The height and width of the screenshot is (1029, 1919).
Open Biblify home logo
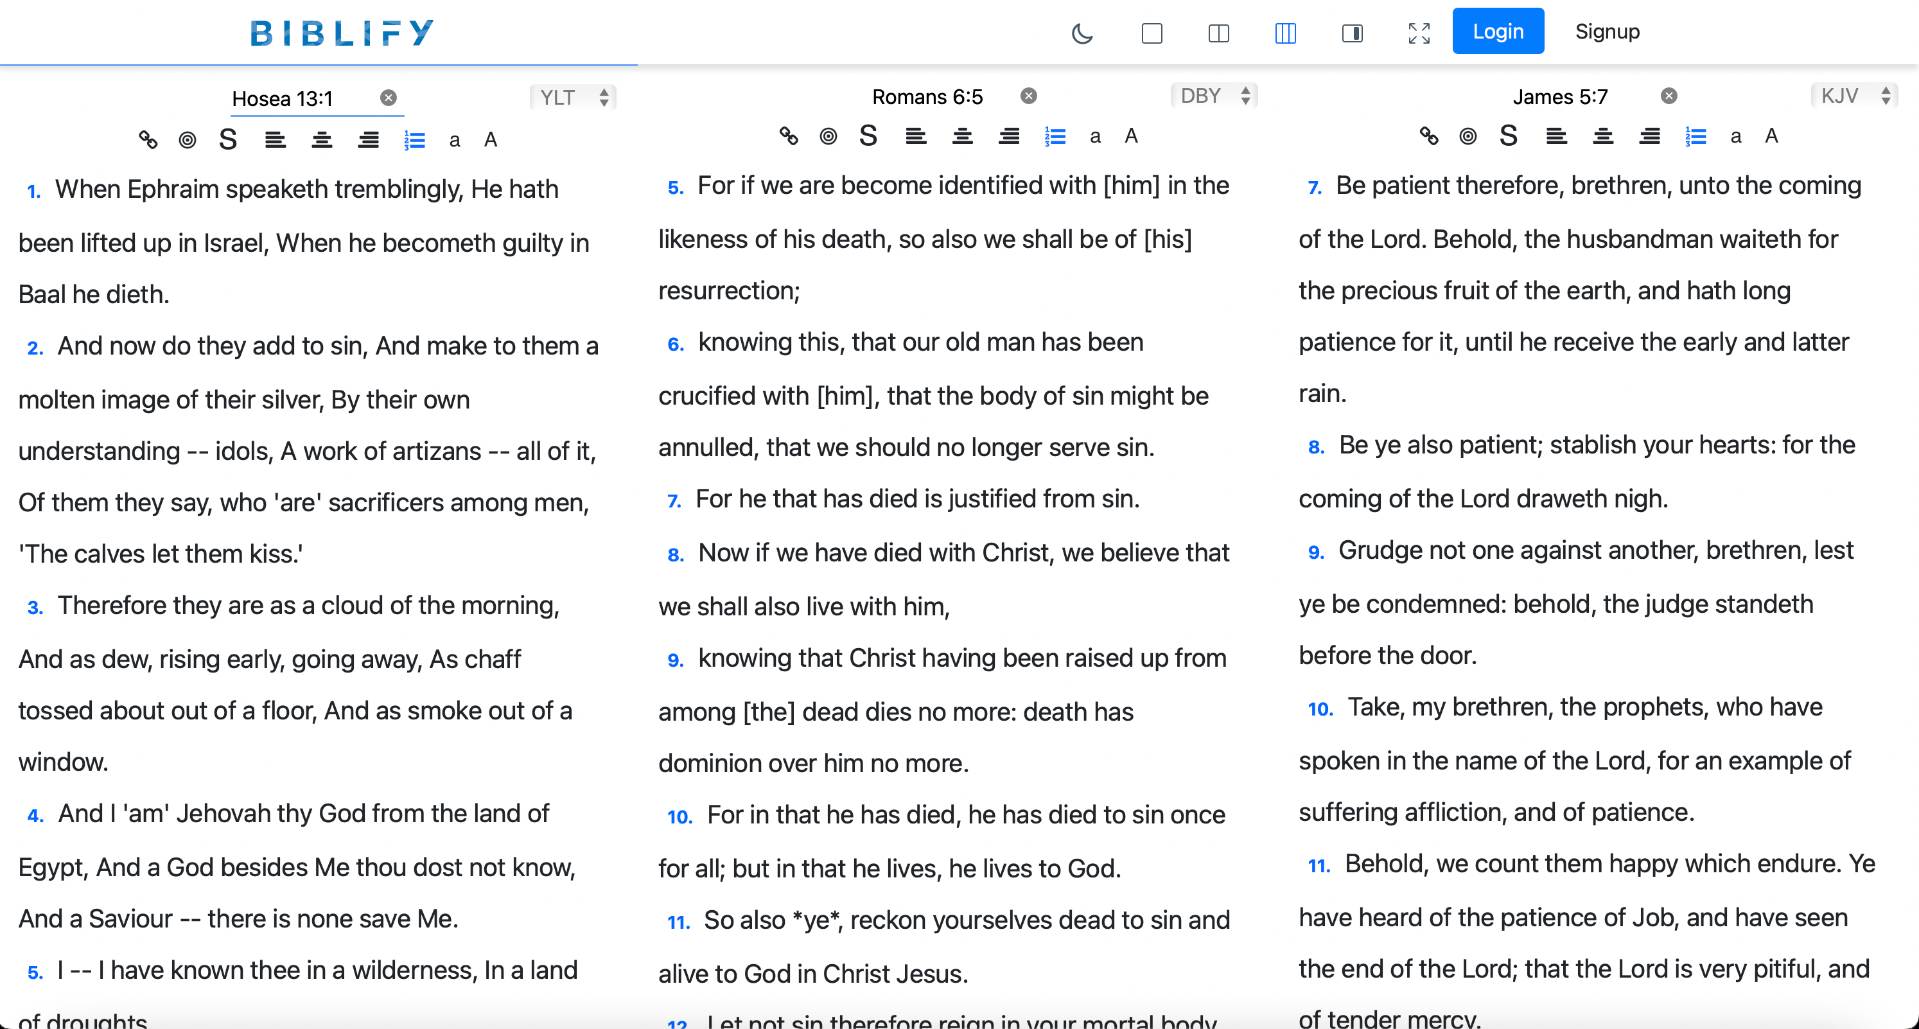[x=342, y=33]
